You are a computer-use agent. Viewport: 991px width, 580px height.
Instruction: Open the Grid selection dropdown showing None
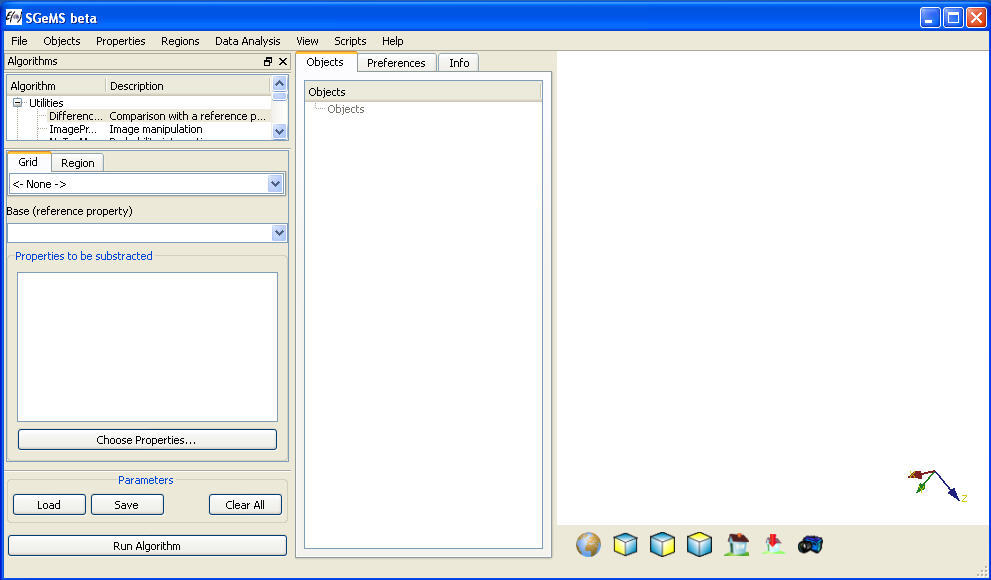147,184
